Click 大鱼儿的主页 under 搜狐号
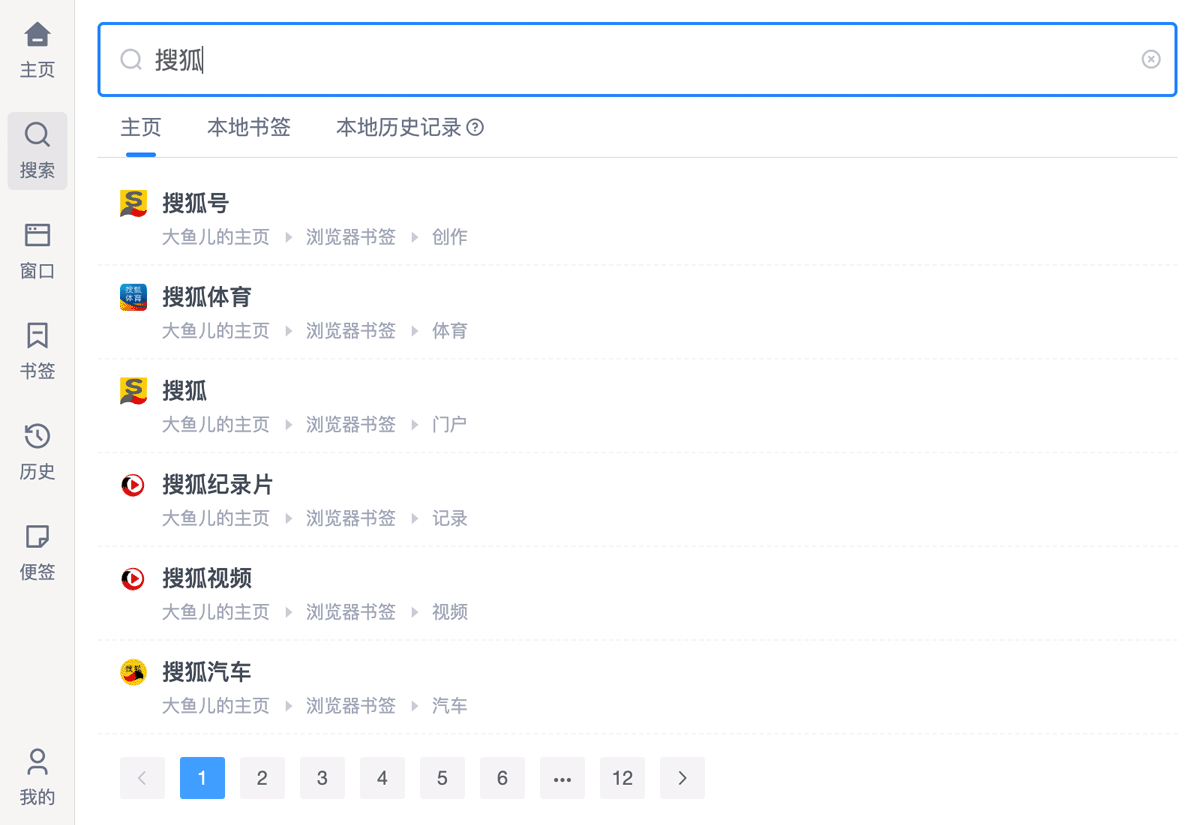The image size is (1200, 825). point(216,237)
